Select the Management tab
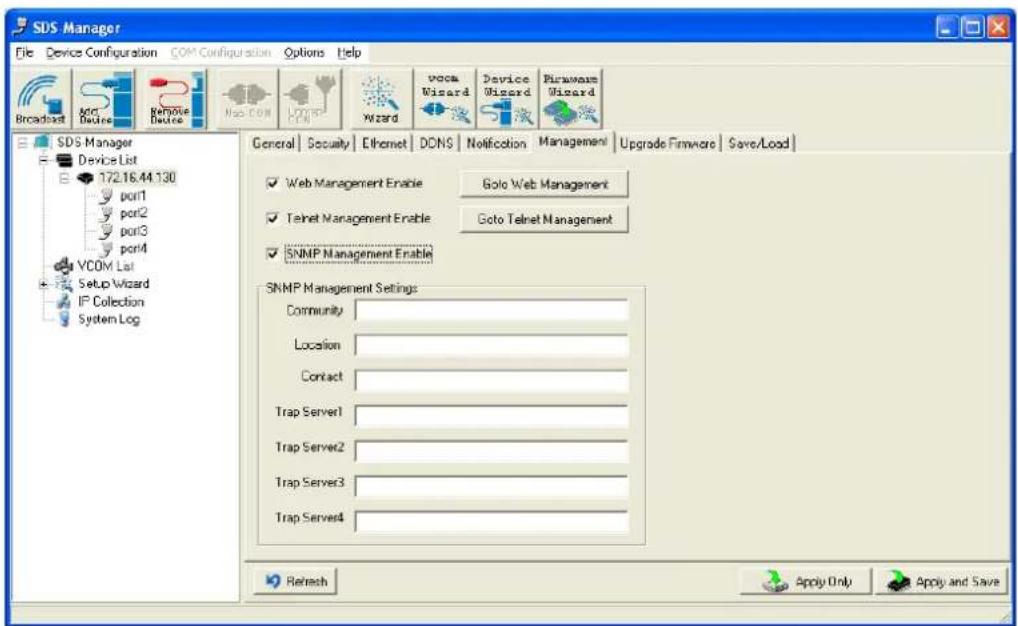The width and height of the screenshot is (1018, 626). tap(573, 142)
